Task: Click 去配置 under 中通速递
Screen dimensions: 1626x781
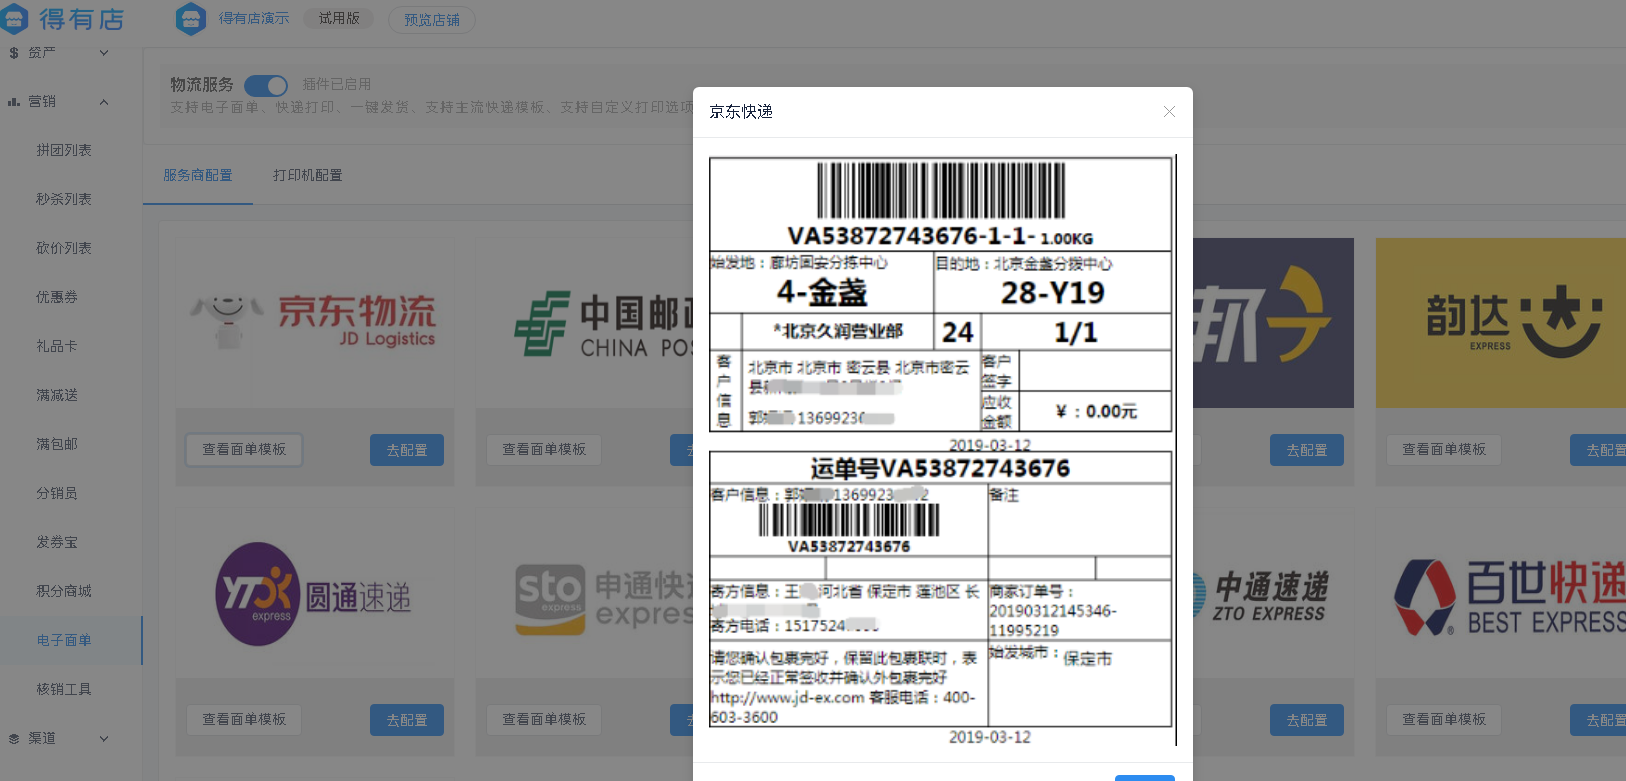Action: (x=1307, y=721)
